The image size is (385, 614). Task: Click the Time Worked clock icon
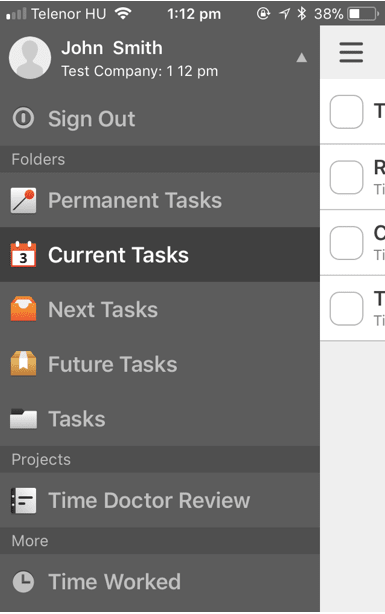click(23, 582)
